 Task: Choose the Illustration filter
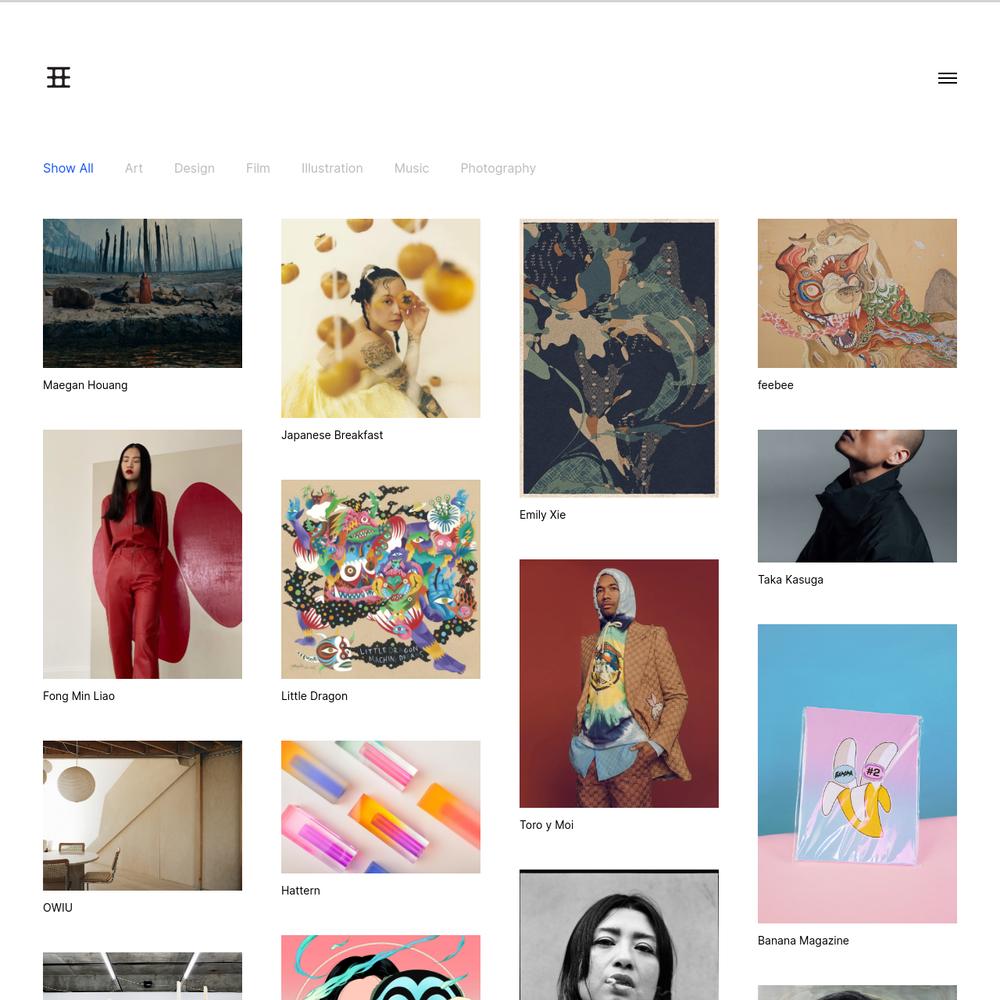[x=332, y=168]
